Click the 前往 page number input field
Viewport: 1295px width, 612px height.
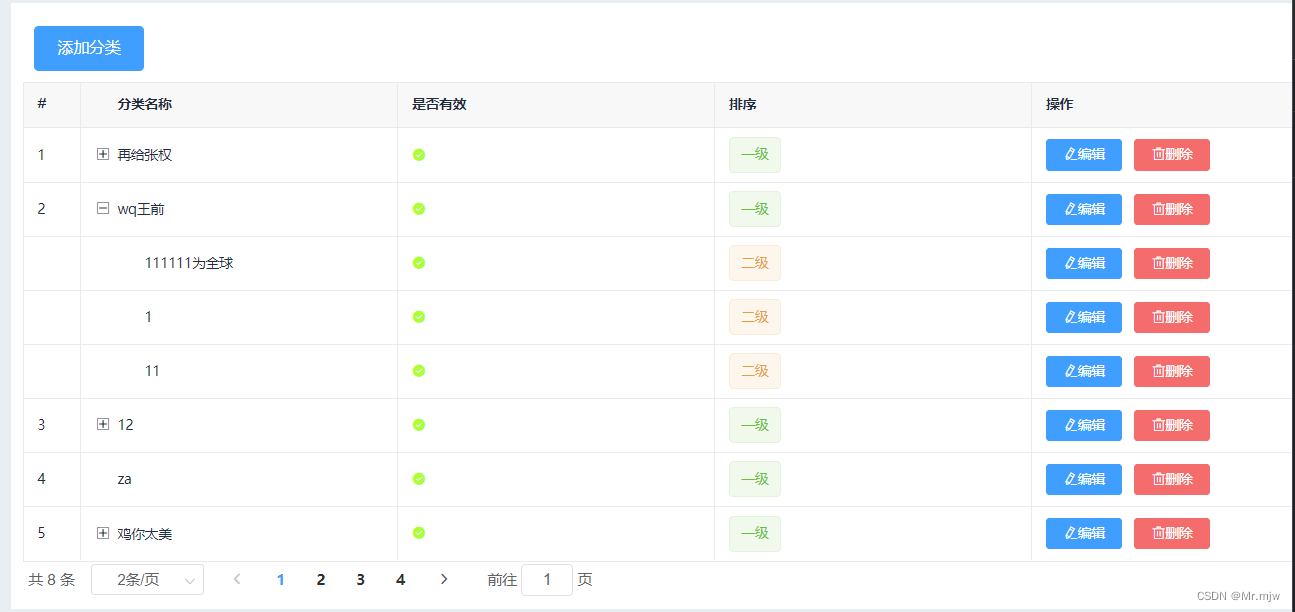(547, 579)
